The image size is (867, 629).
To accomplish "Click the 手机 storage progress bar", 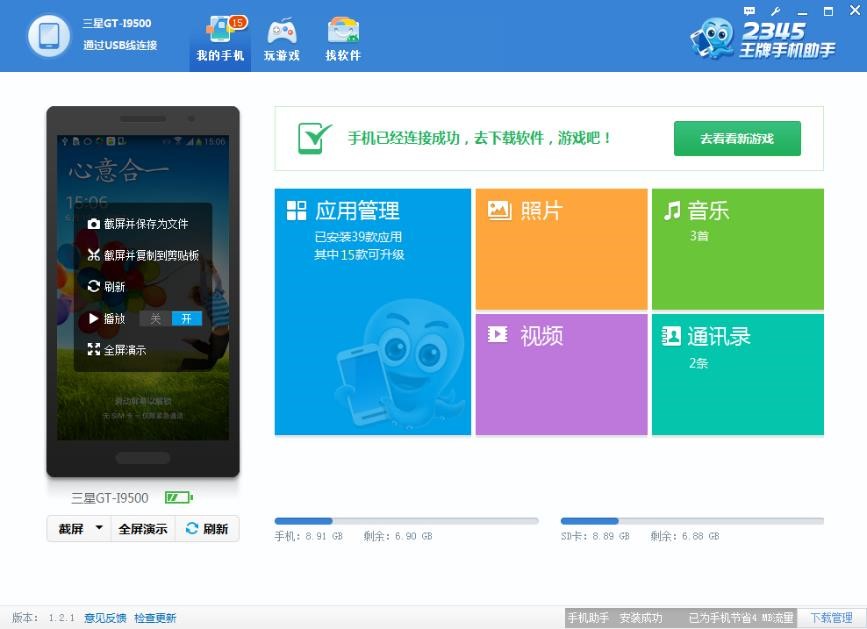I will 406,521.
